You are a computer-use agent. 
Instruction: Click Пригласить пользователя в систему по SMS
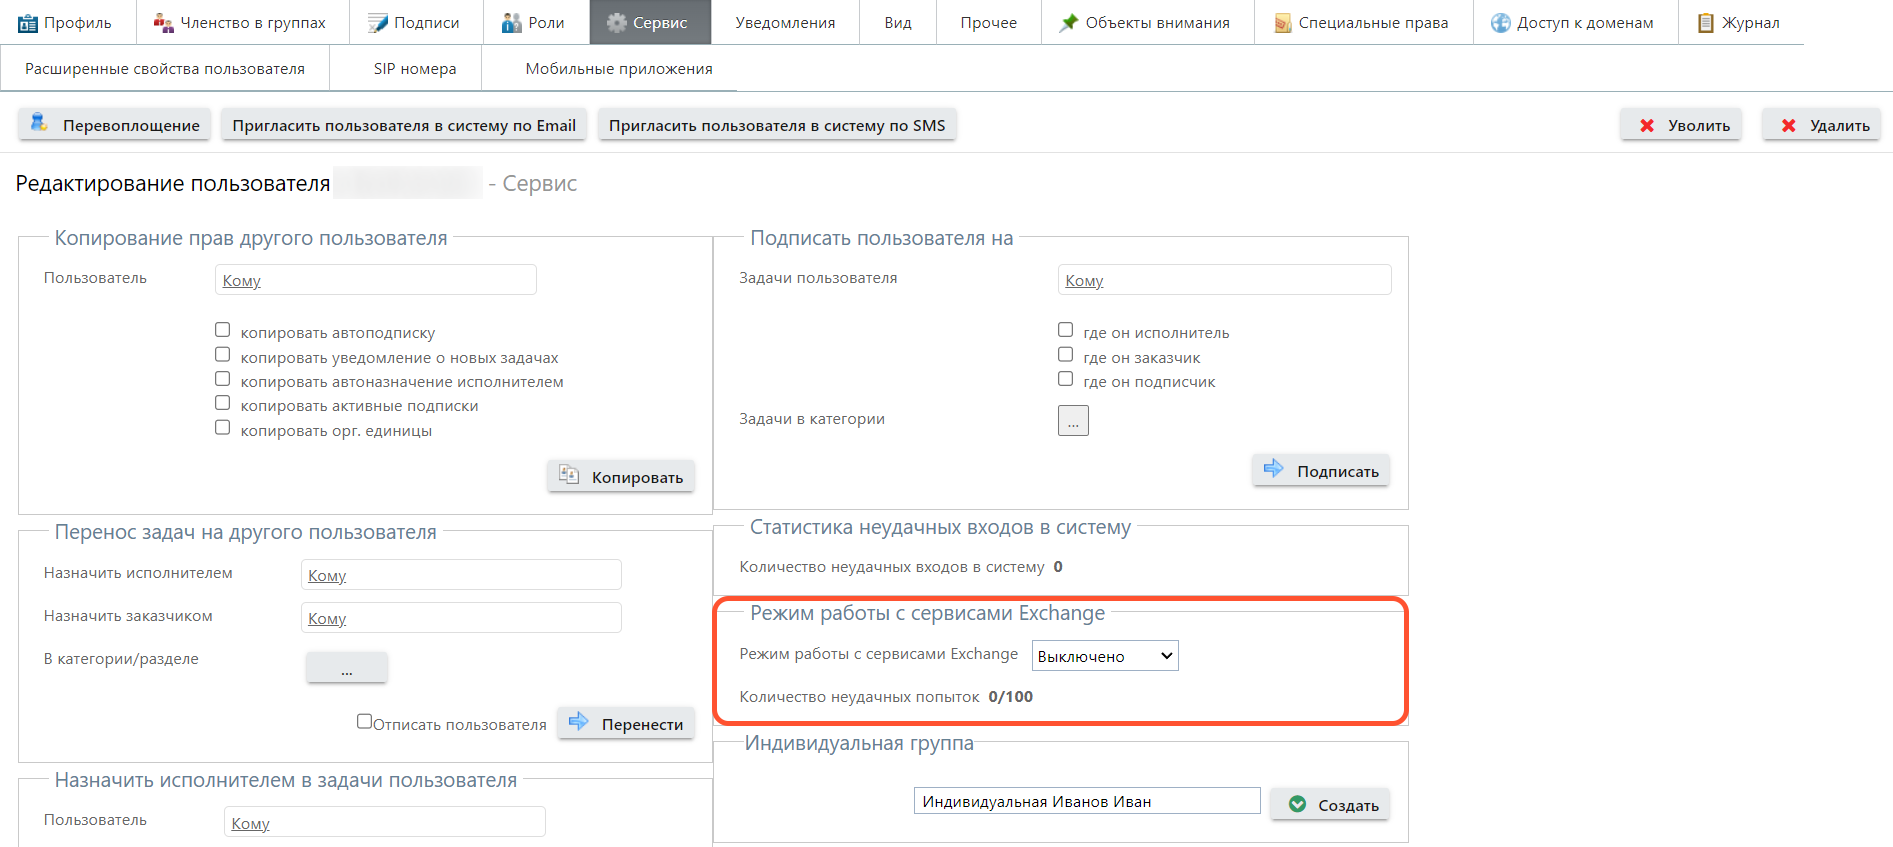coord(777,126)
